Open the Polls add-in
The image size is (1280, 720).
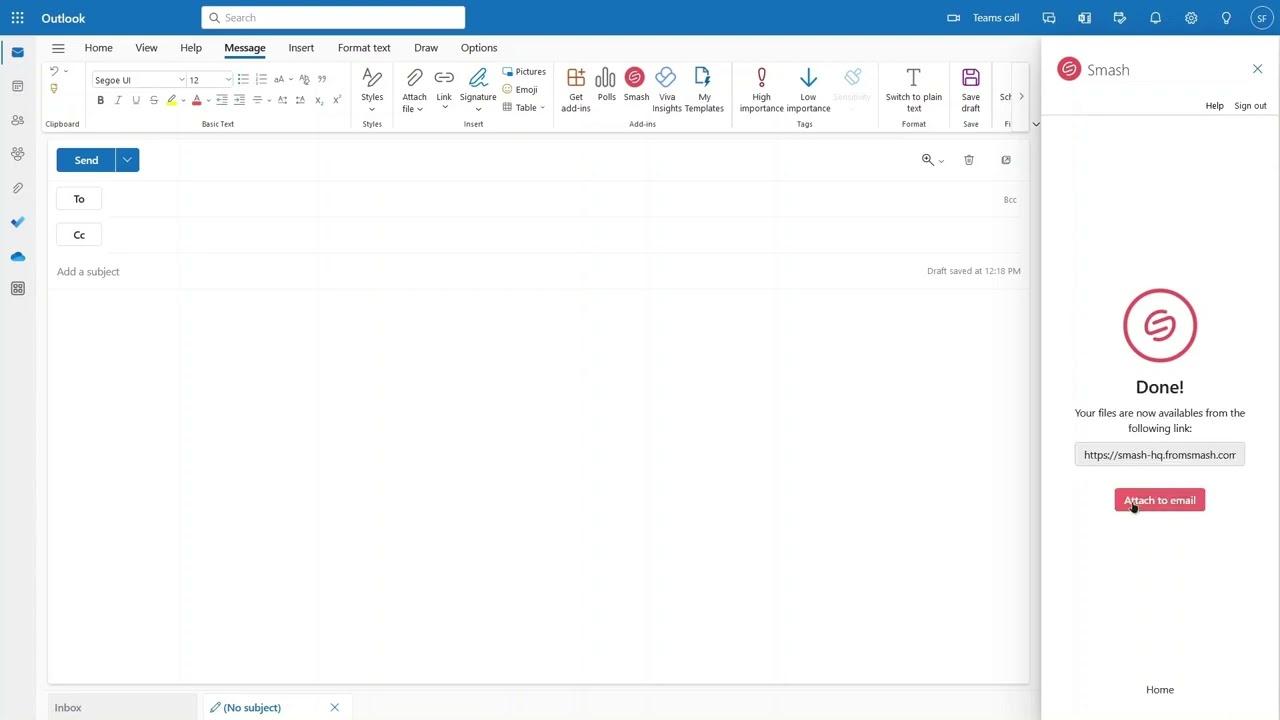(606, 85)
